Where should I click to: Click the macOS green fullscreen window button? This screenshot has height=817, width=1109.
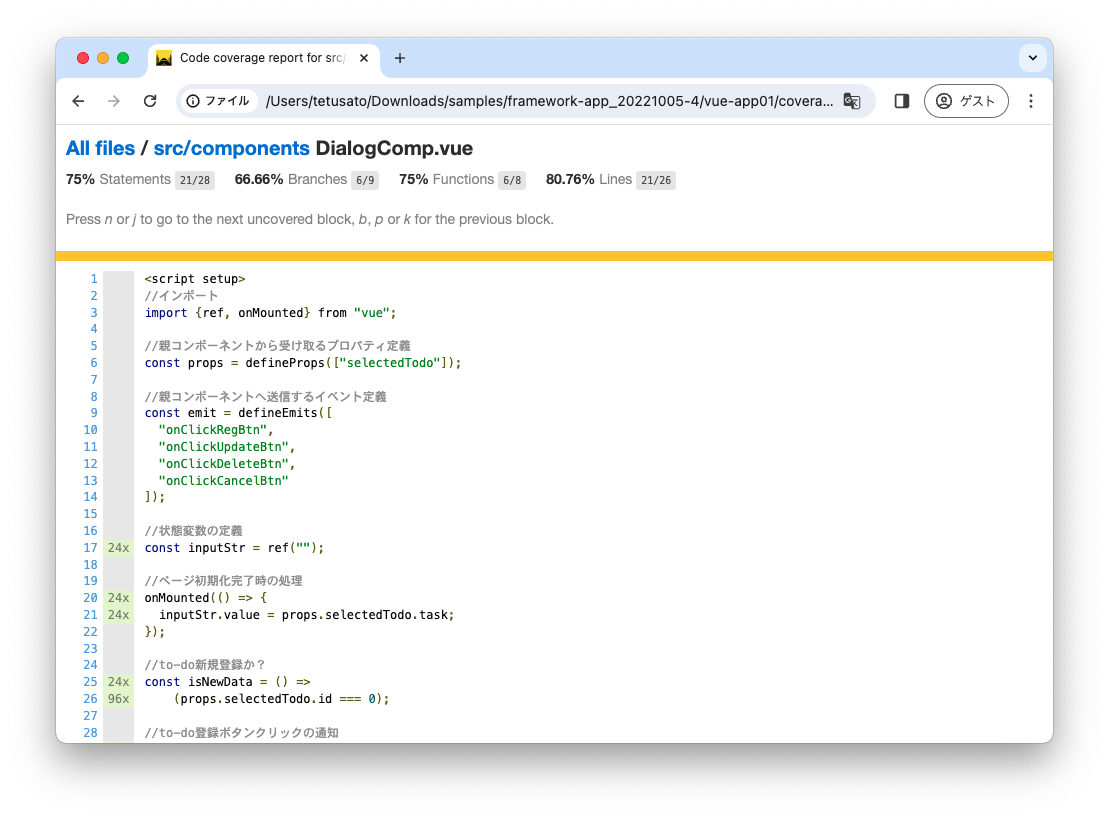pyautogui.click(x=123, y=58)
